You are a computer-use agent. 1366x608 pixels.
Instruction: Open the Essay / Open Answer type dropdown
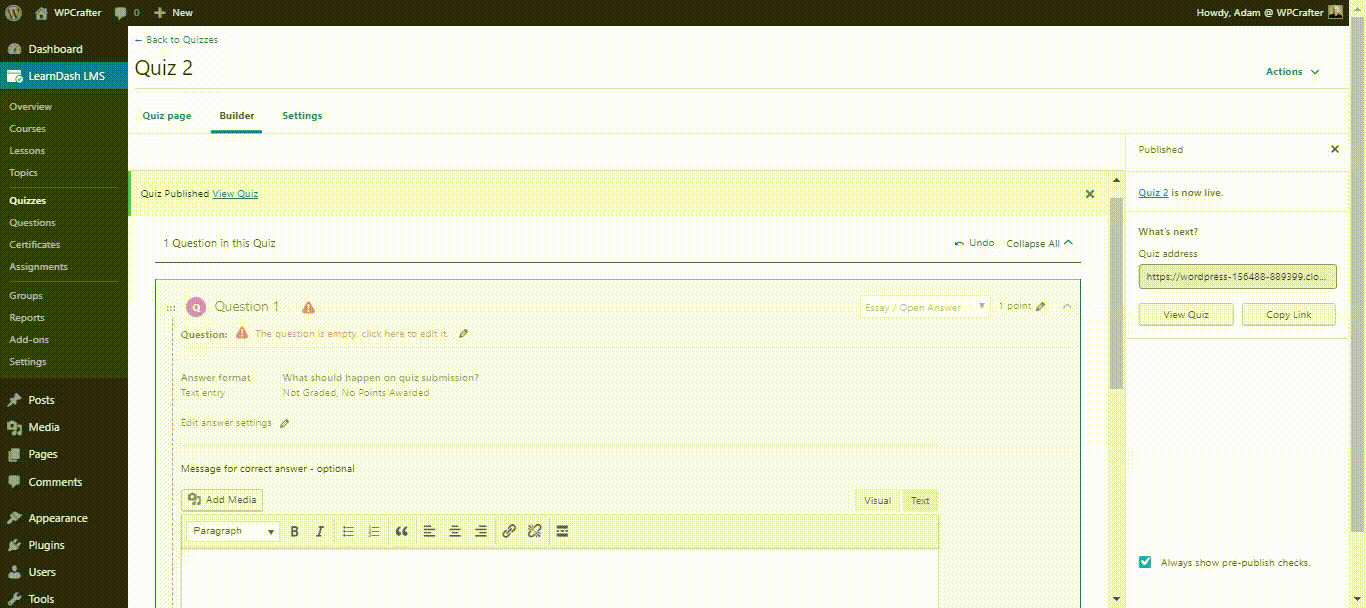click(x=925, y=307)
